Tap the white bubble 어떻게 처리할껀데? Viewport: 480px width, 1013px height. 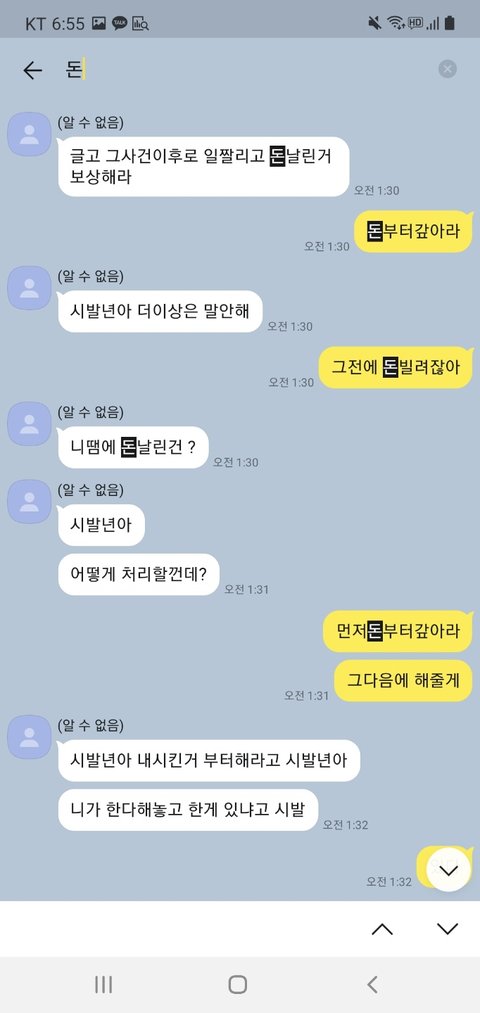138,574
